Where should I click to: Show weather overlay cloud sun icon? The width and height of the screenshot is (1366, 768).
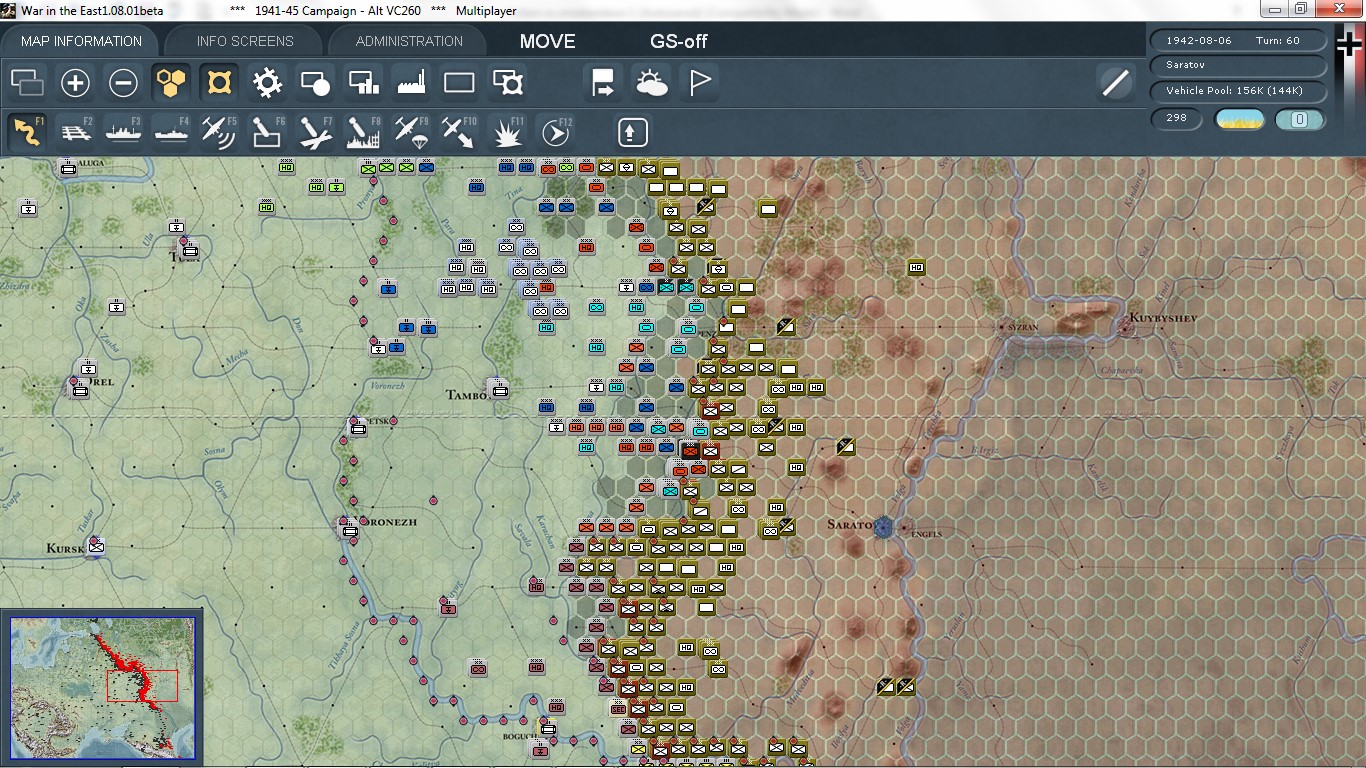[652, 82]
